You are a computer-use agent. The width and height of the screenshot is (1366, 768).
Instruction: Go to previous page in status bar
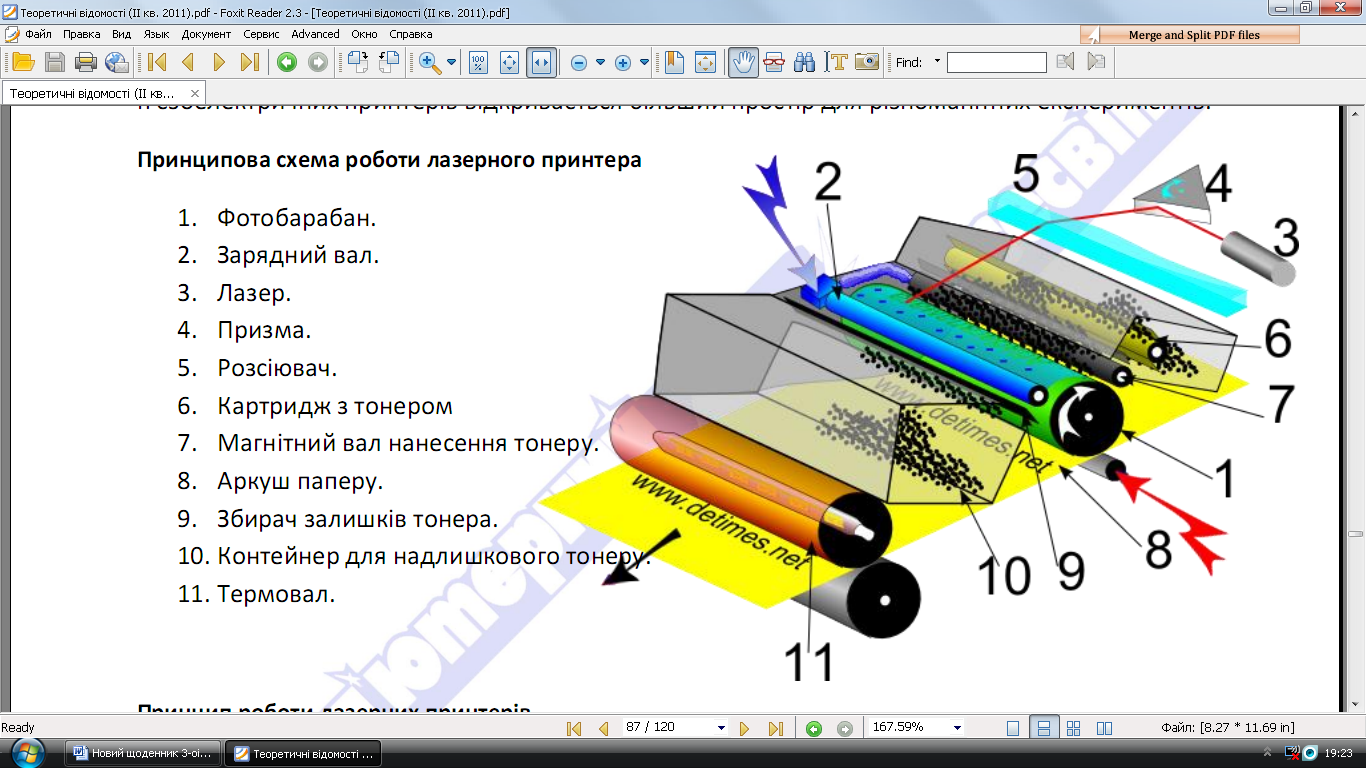(603, 728)
